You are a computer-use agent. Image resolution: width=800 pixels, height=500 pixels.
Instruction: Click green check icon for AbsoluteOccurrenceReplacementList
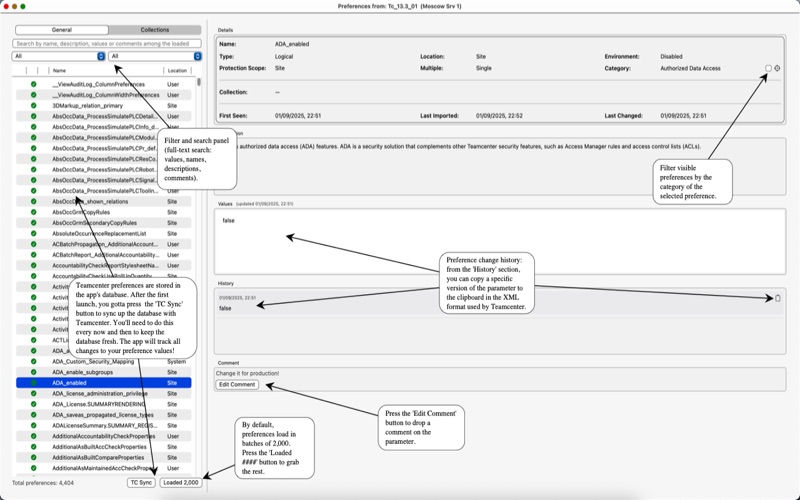(x=34, y=234)
